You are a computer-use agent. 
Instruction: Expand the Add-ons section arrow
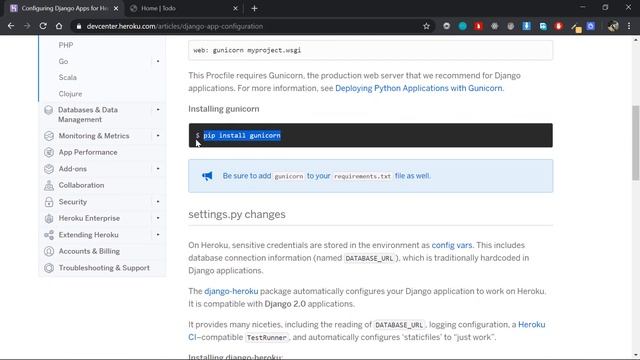click(158, 169)
